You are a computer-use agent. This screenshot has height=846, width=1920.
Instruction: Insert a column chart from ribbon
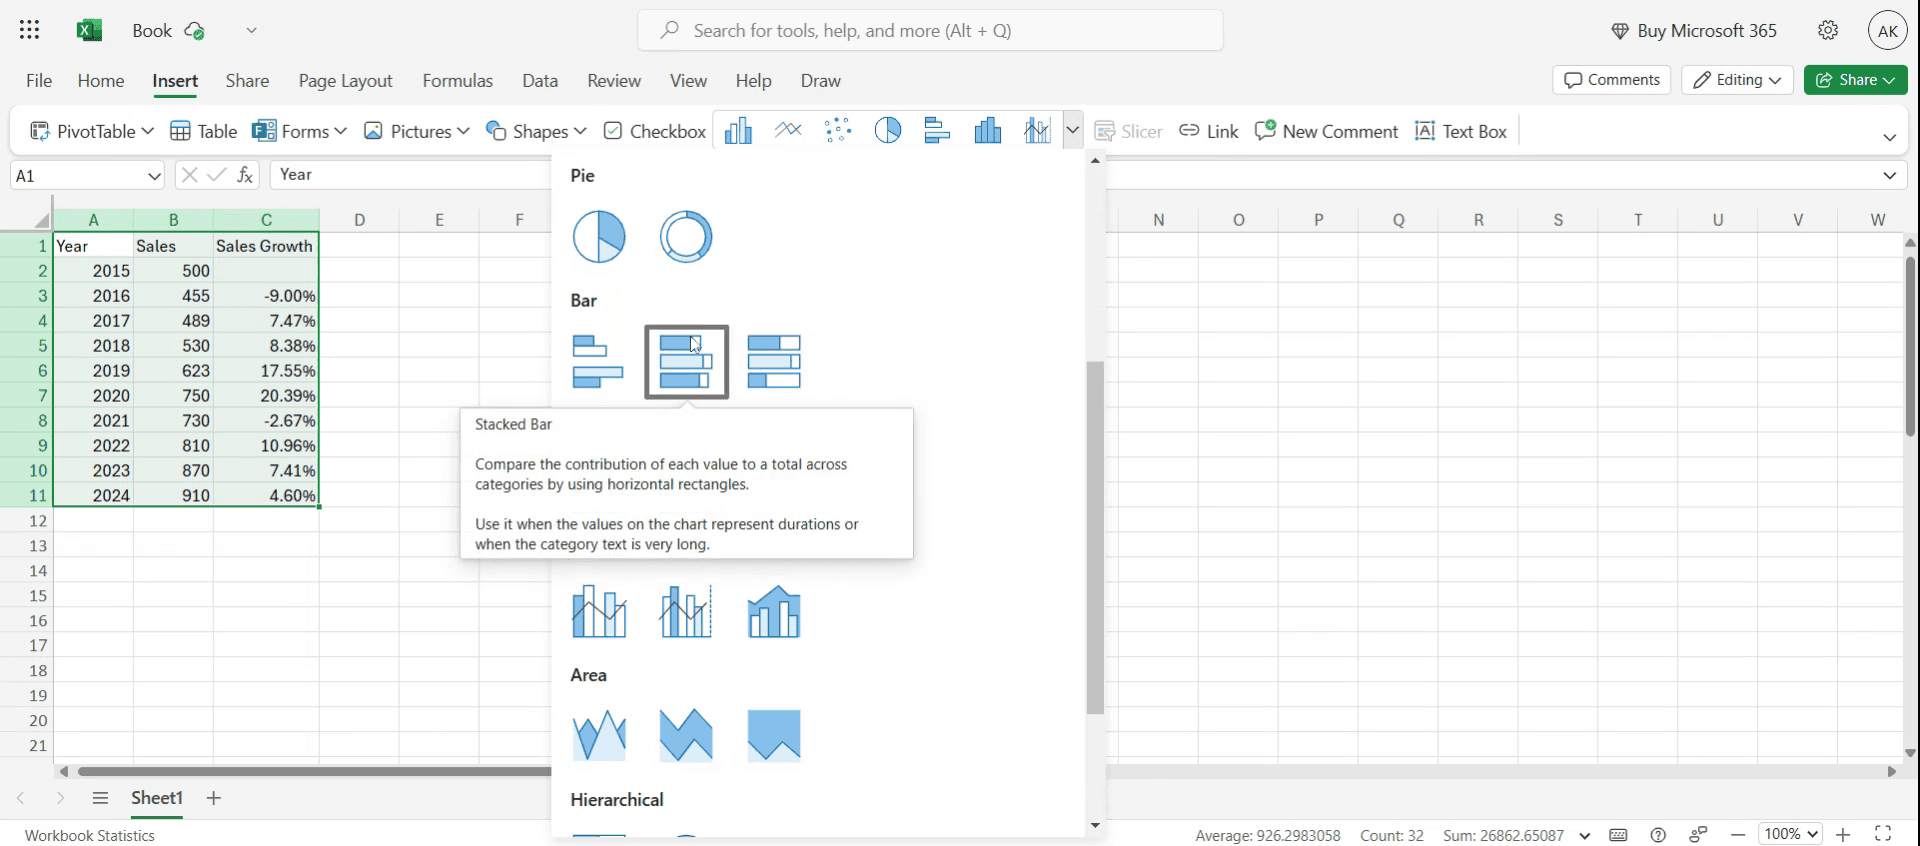tap(738, 131)
